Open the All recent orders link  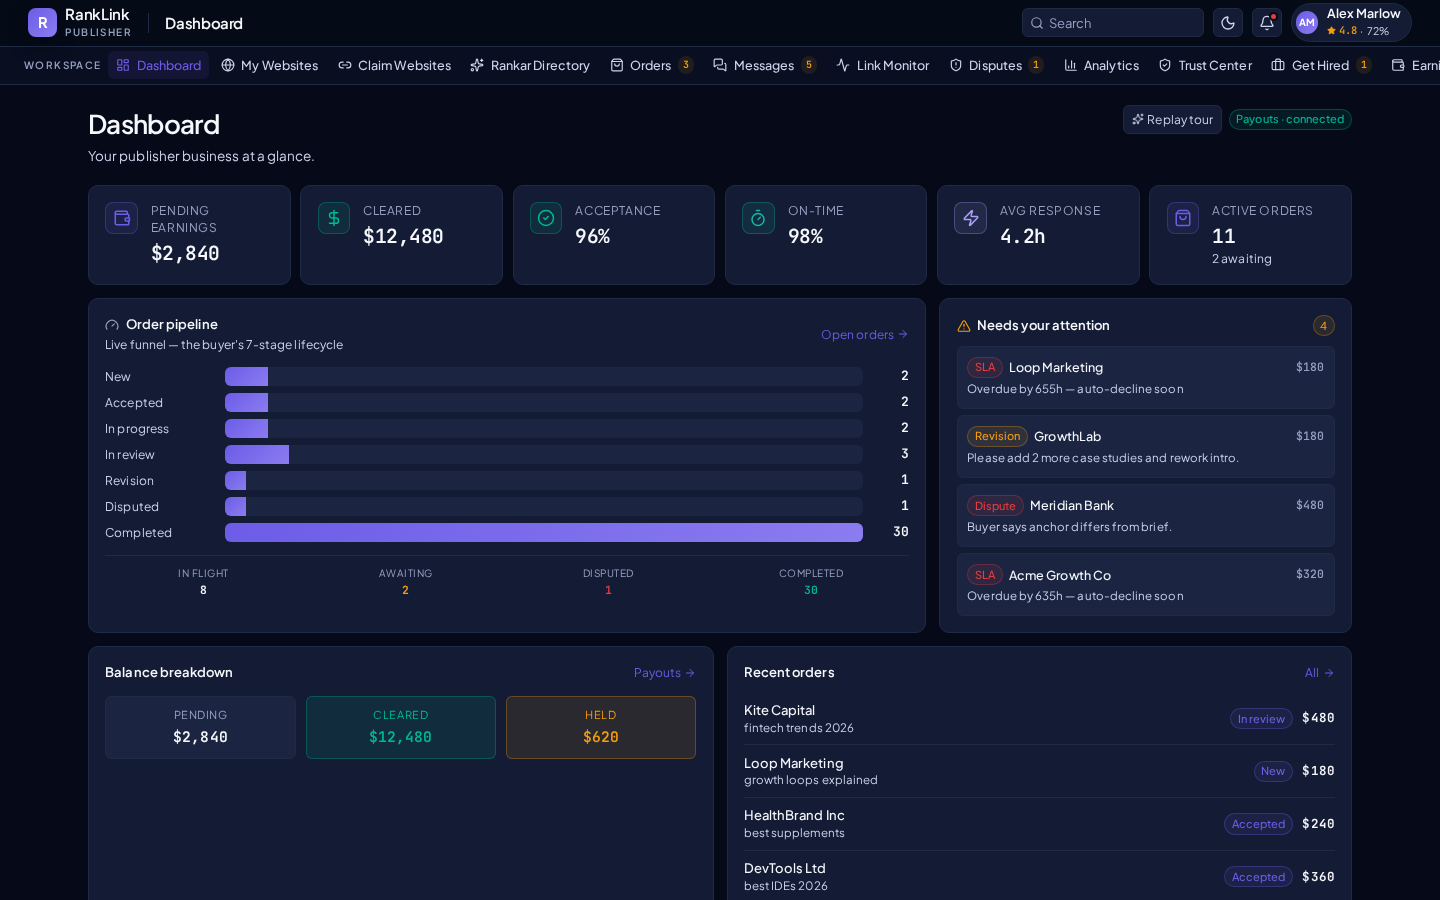click(1319, 673)
